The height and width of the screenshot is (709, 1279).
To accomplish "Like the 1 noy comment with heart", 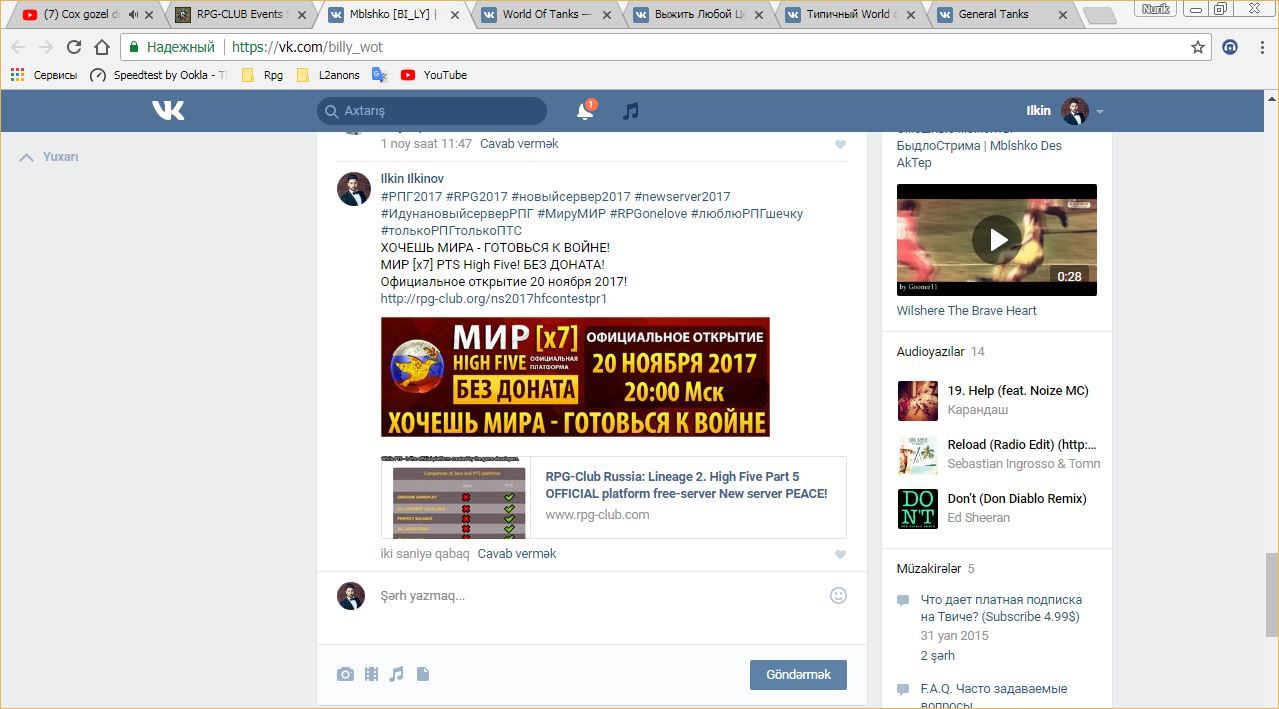I will [840, 145].
